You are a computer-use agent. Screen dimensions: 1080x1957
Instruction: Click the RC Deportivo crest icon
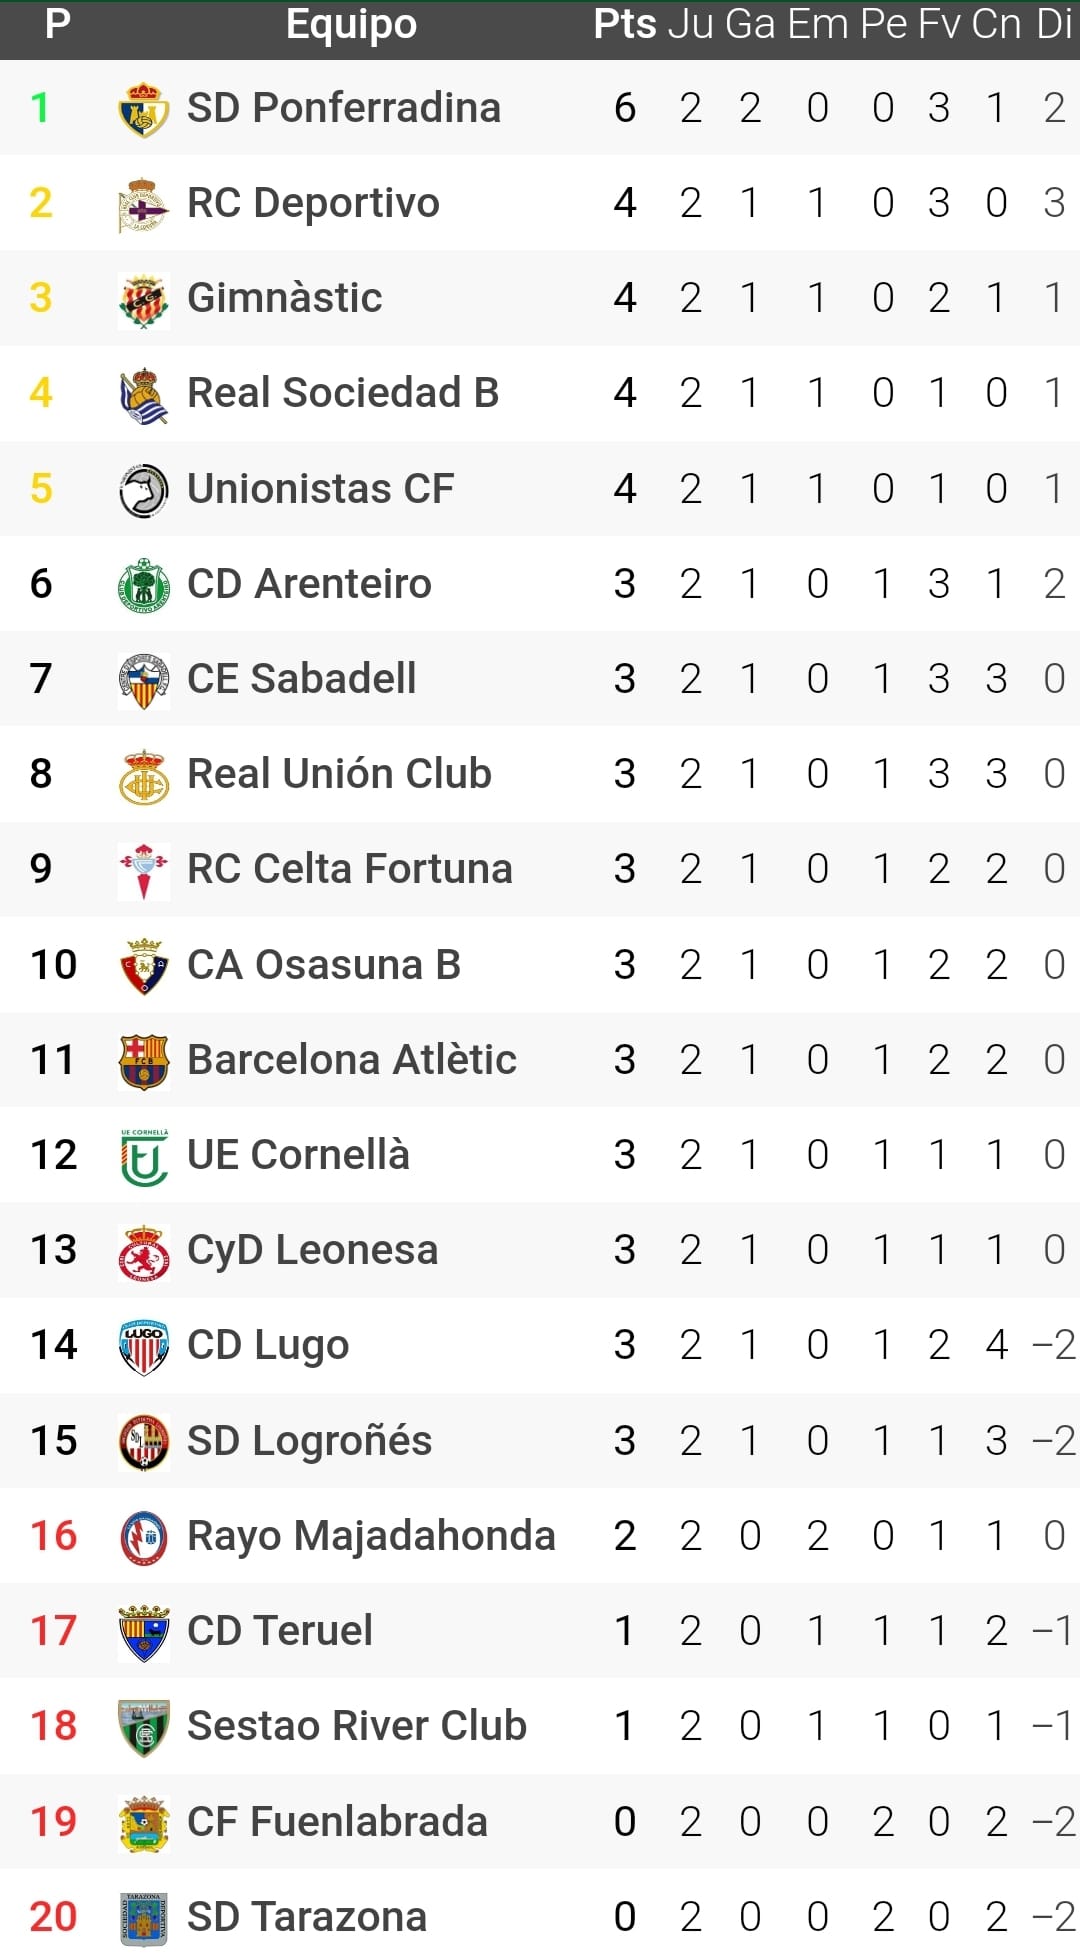tap(143, 203)
